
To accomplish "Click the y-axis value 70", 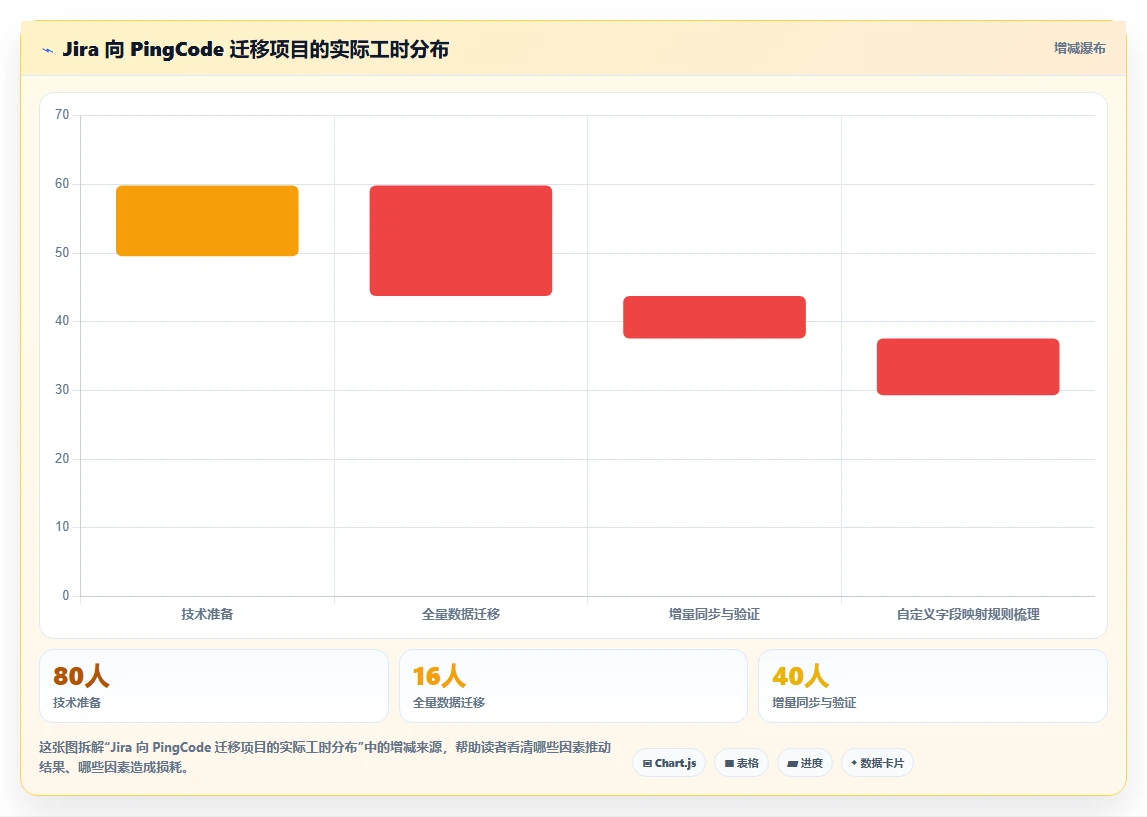I will tap(62, 115).
